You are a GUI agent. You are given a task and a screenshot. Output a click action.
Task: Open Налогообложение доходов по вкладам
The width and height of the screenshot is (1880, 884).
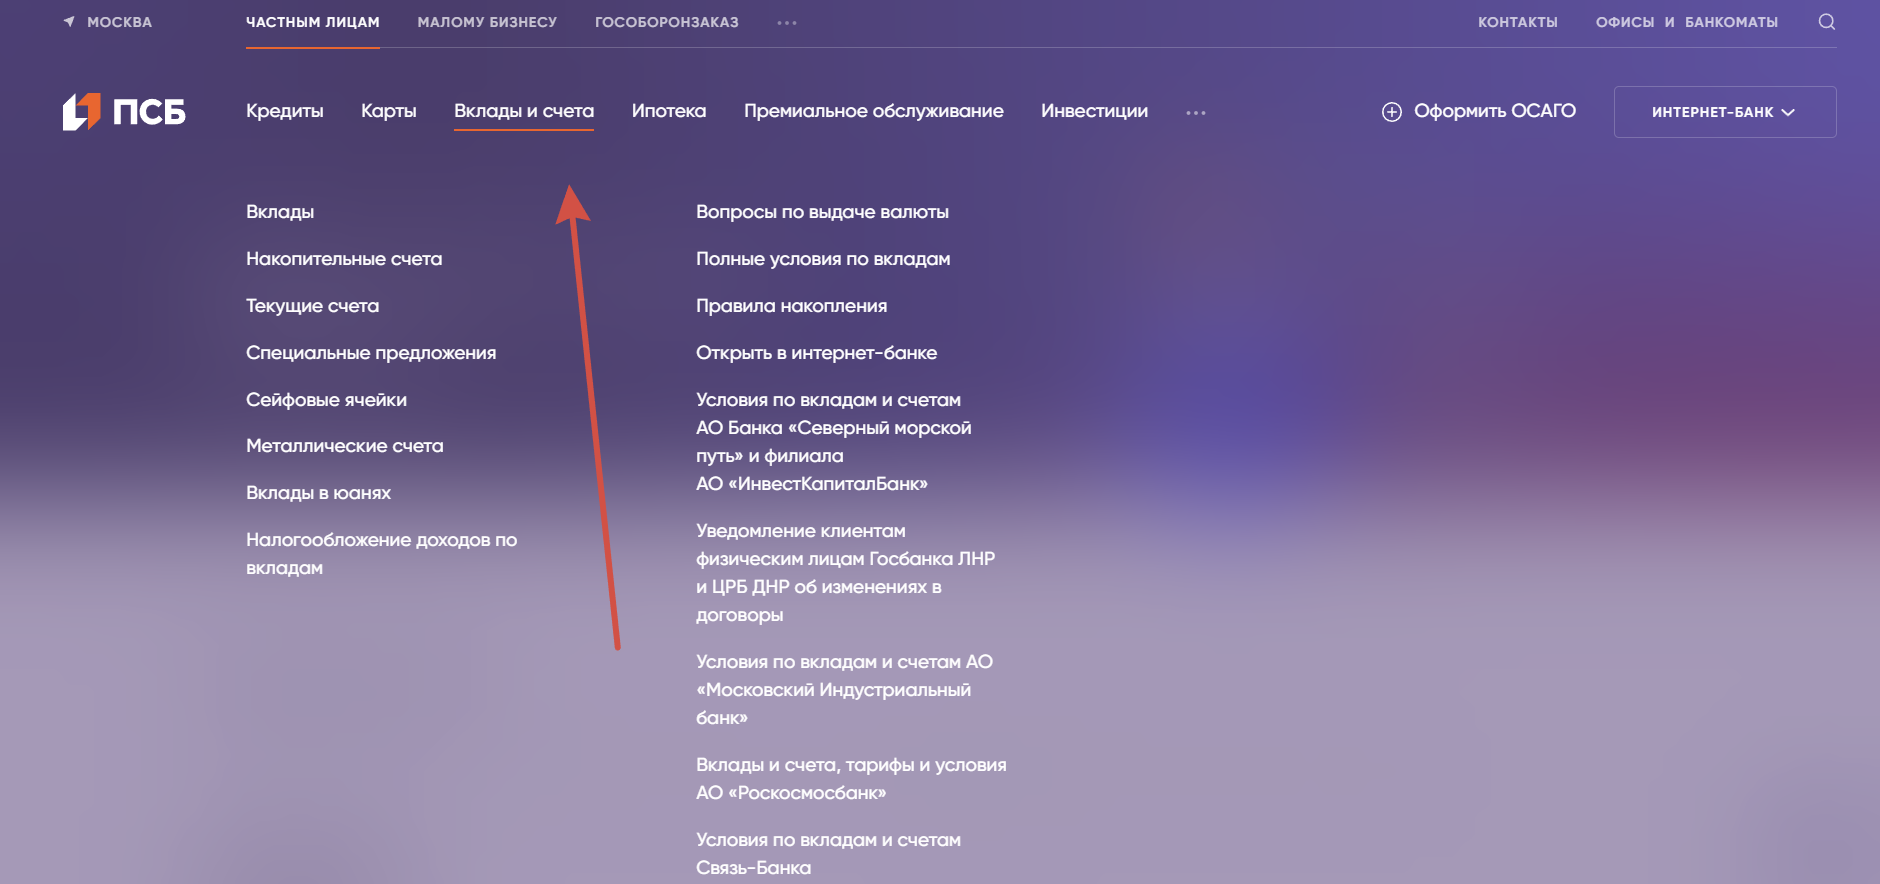(382, 554)
